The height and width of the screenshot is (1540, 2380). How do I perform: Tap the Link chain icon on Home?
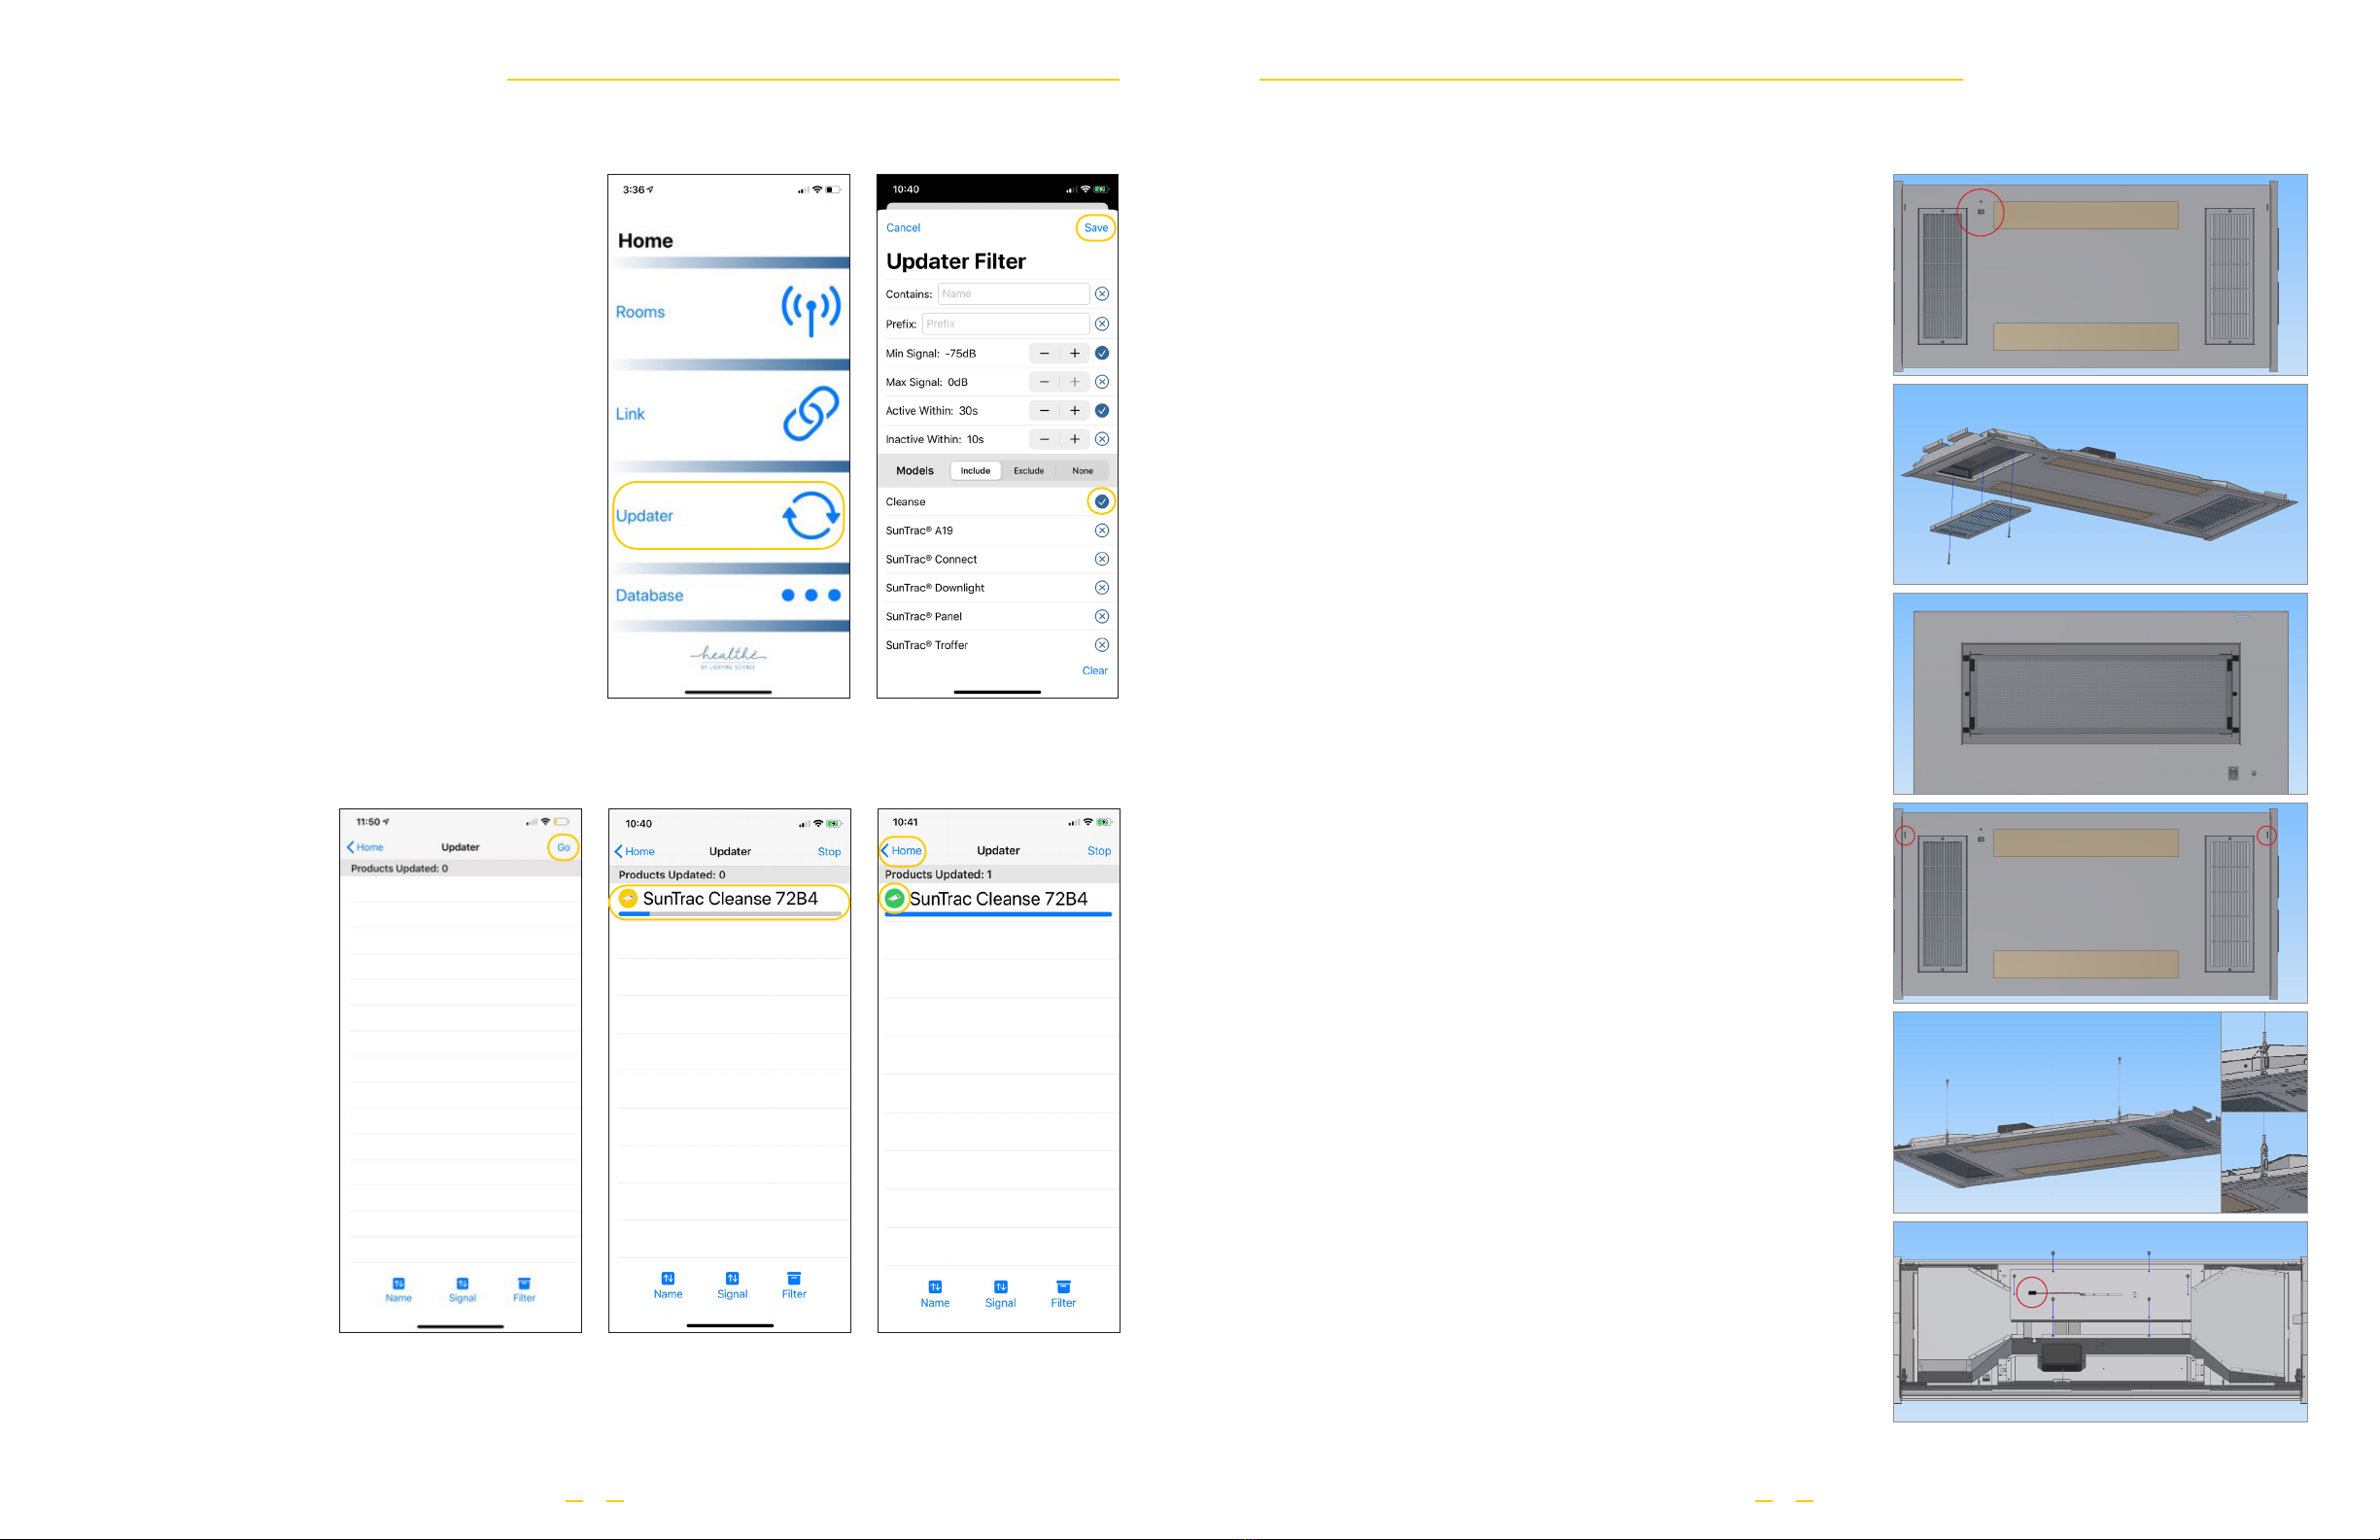coord(810,413)
